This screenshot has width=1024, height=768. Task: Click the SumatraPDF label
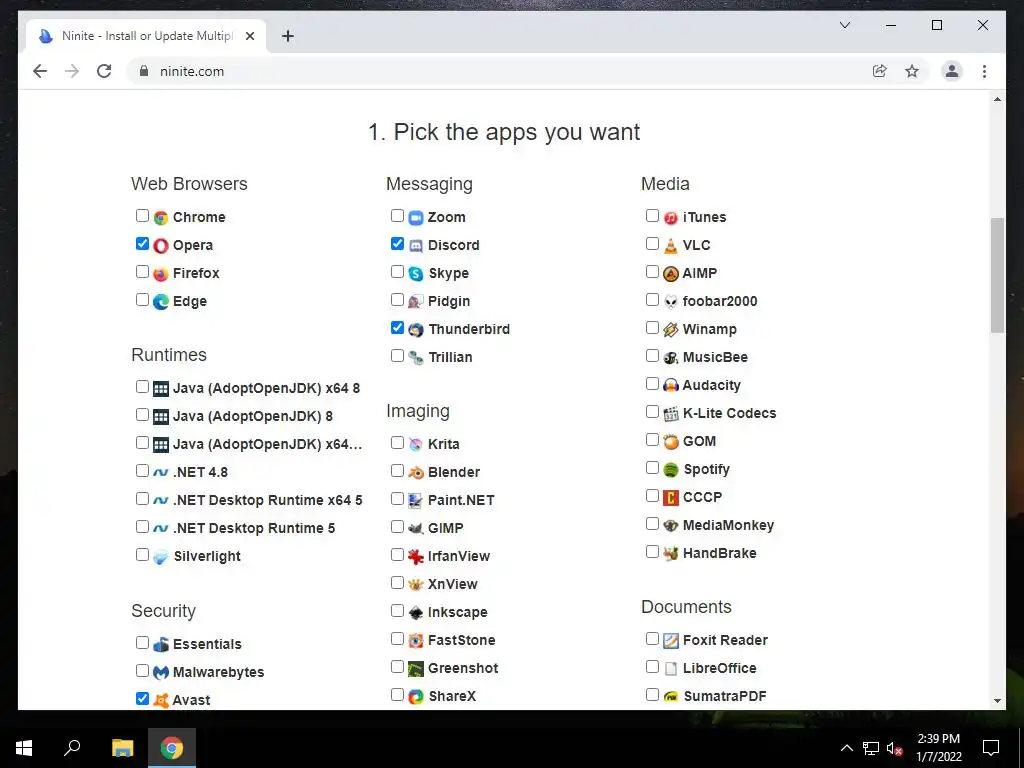725,696
